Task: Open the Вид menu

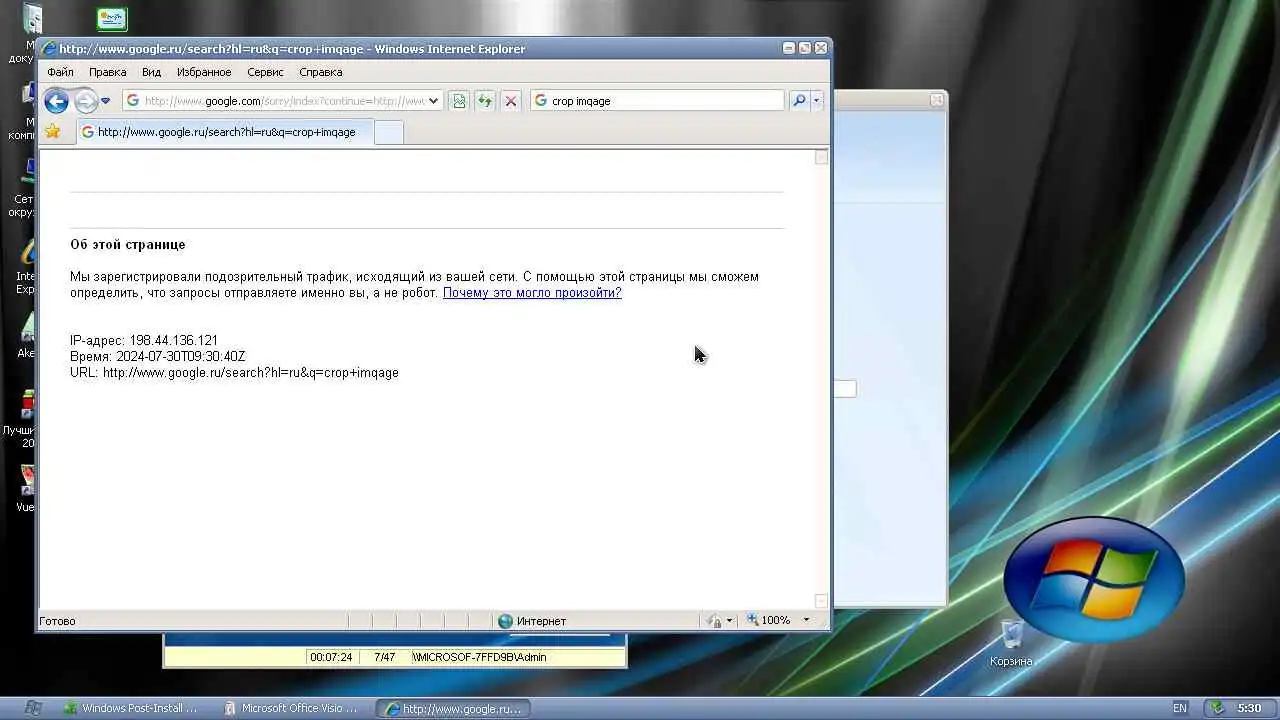Action: click(151, 72)
